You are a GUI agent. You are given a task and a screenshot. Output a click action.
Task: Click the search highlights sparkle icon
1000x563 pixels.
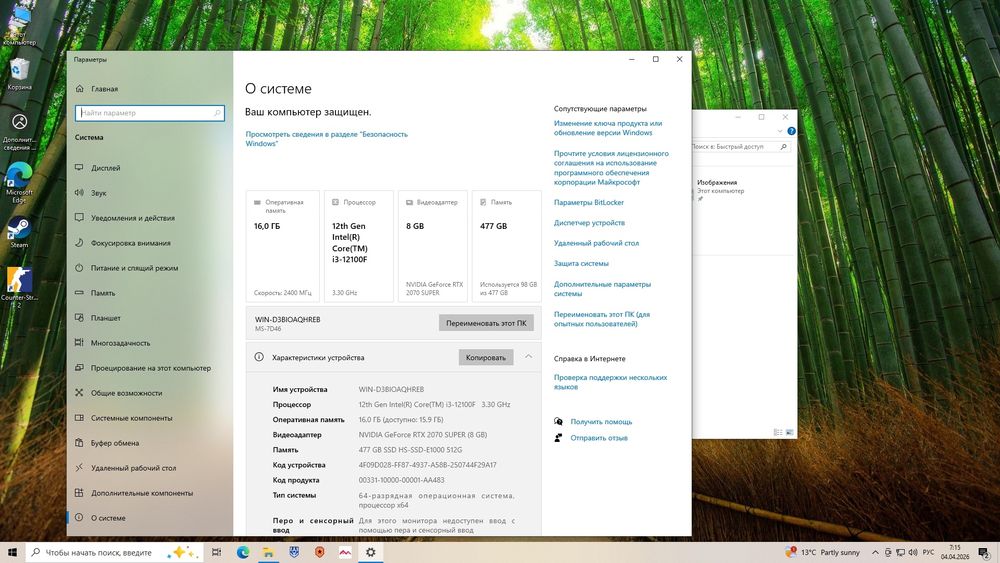182,552
